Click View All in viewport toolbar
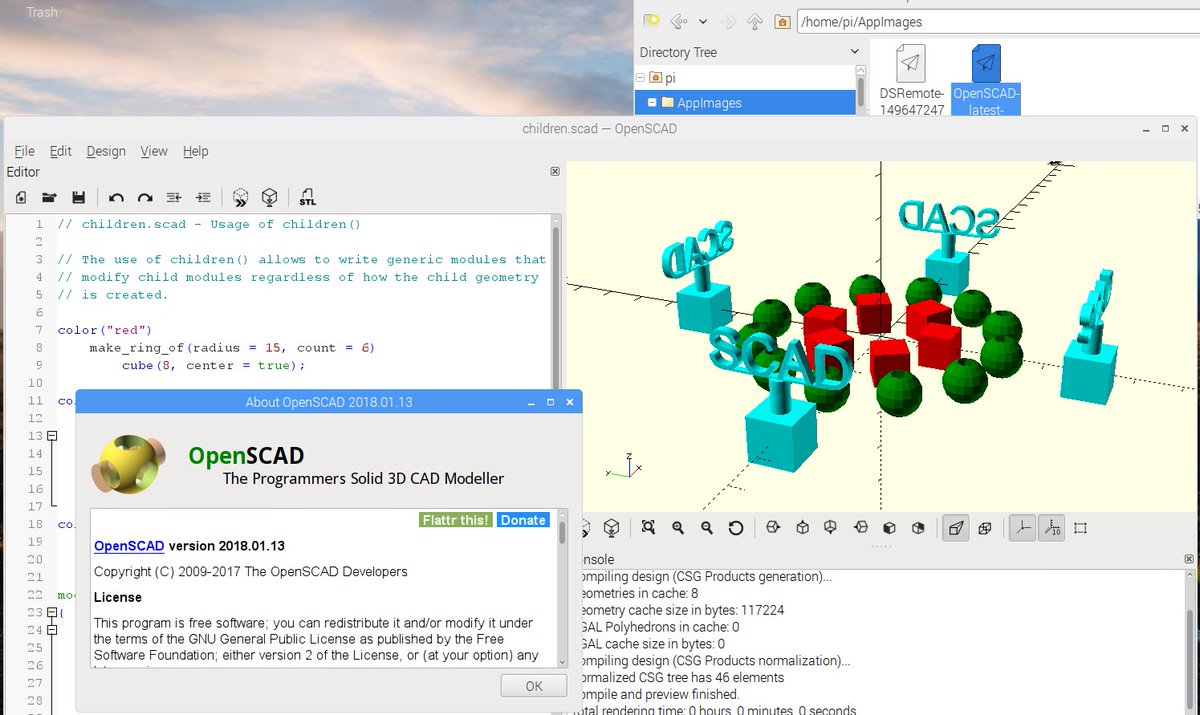Viewport: 1200px width, 715px height. [649, 528]
